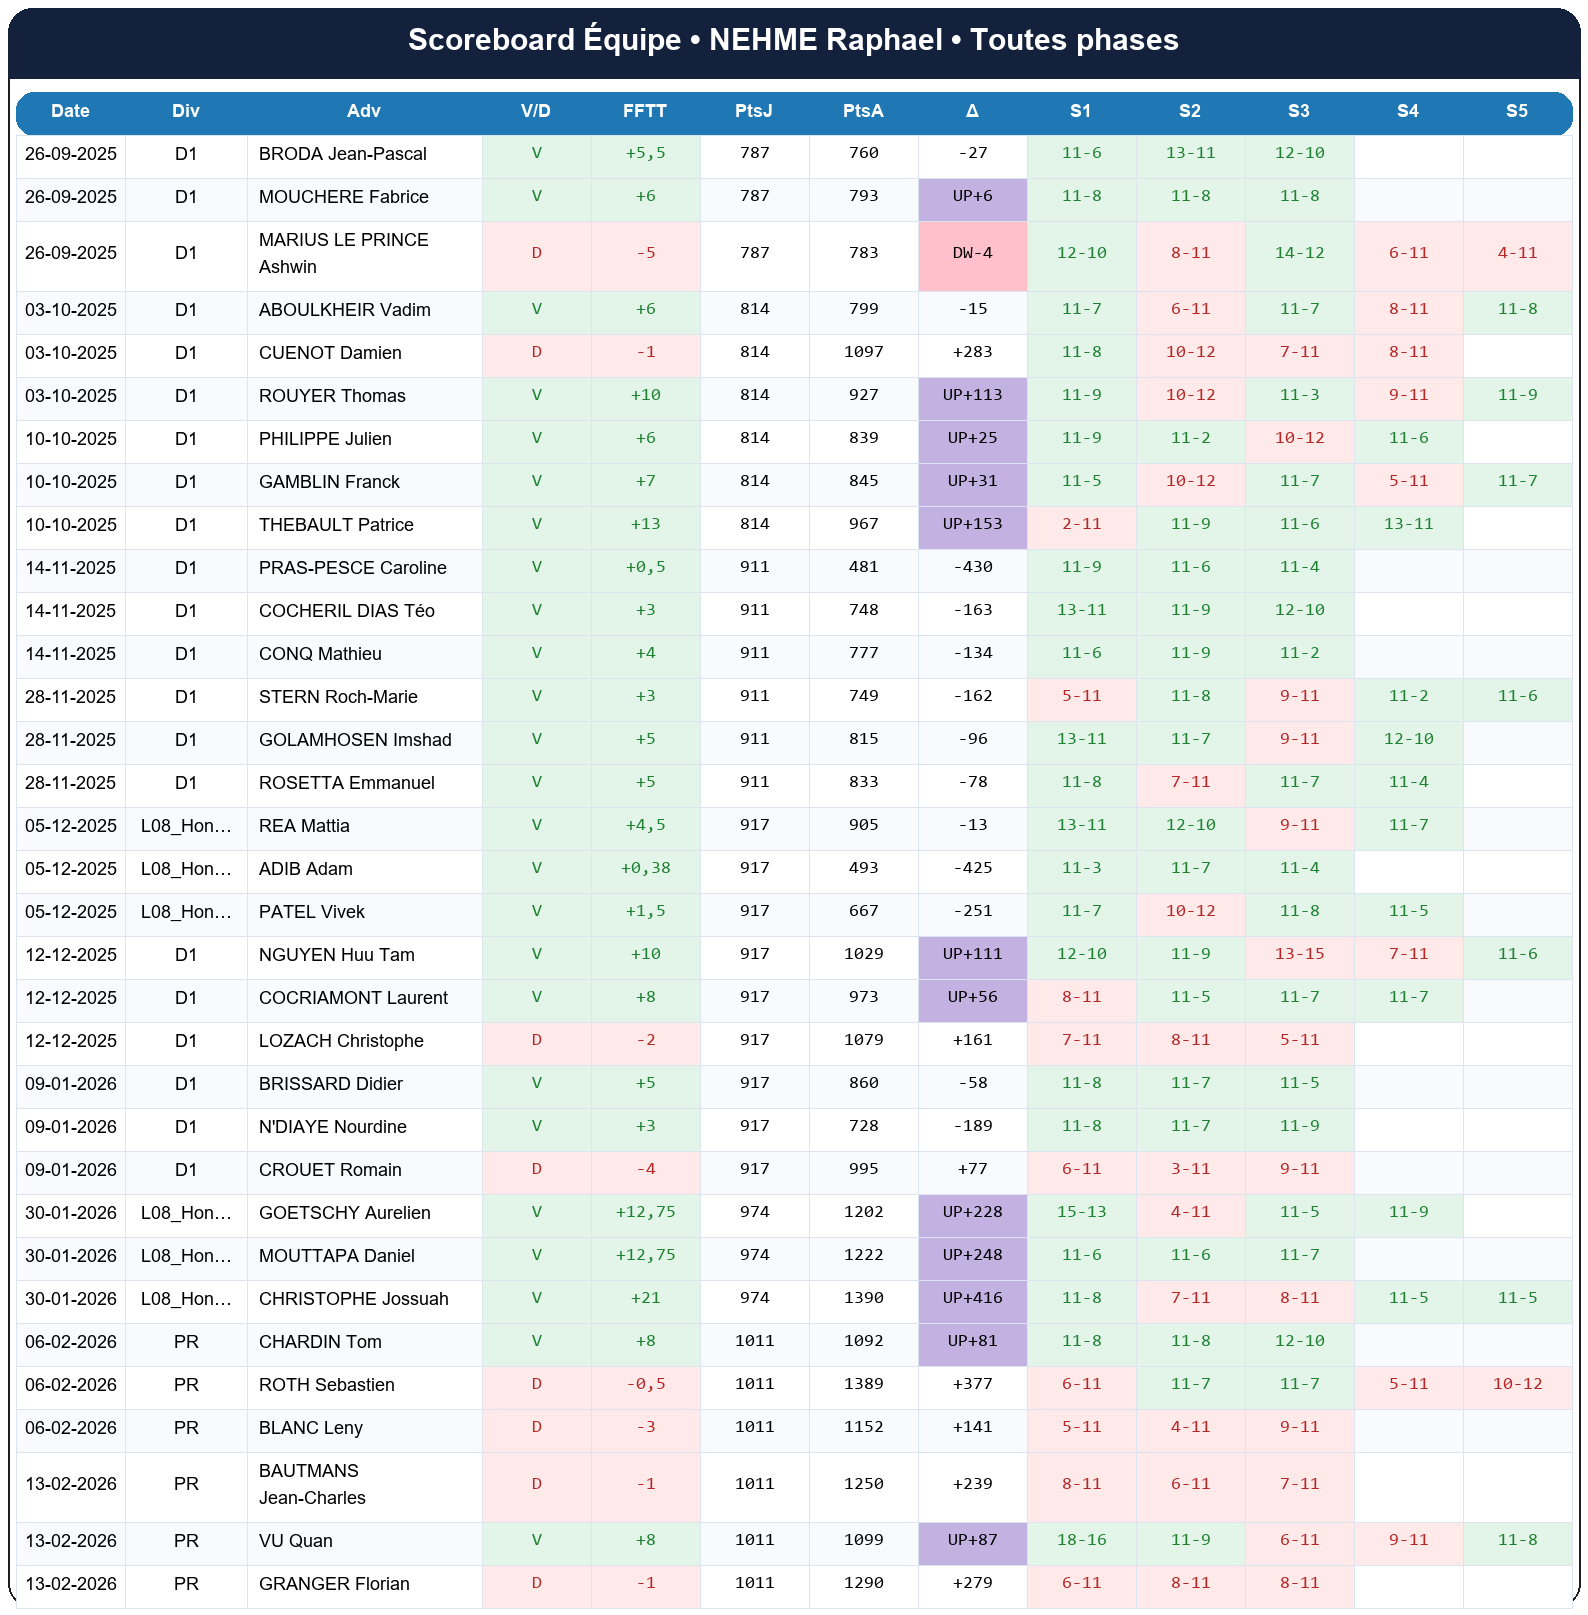
Task: Open the MARIUS LE PRINCE Ashwin row
Action: point(343,254)
